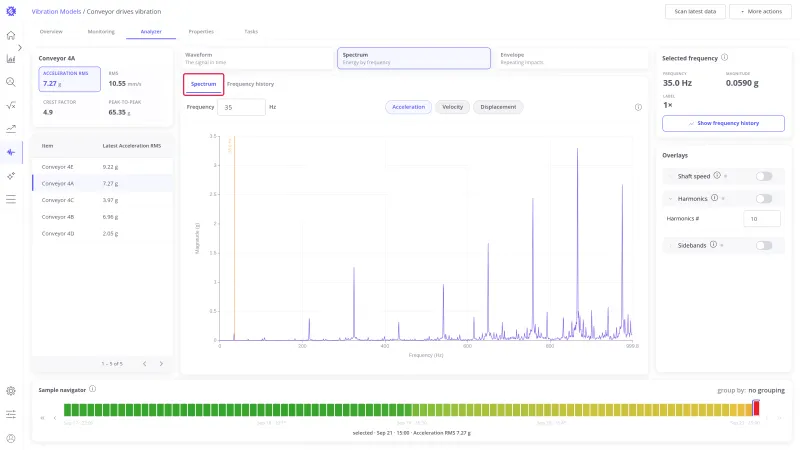Open the user profile sidebar icon
Screen dimensions: 800x450
pyautogui.click(x=11, y=438)
